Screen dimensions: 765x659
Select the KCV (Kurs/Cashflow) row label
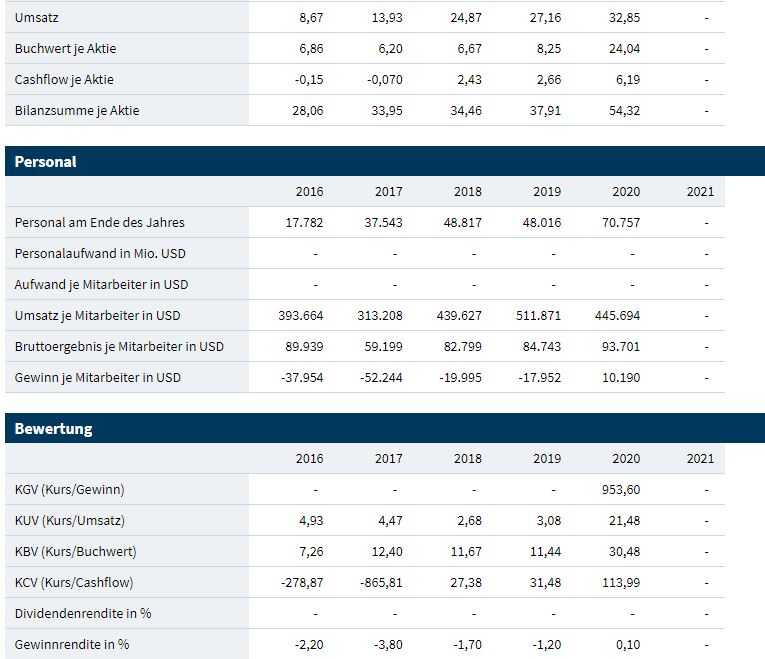pos(74,582)
